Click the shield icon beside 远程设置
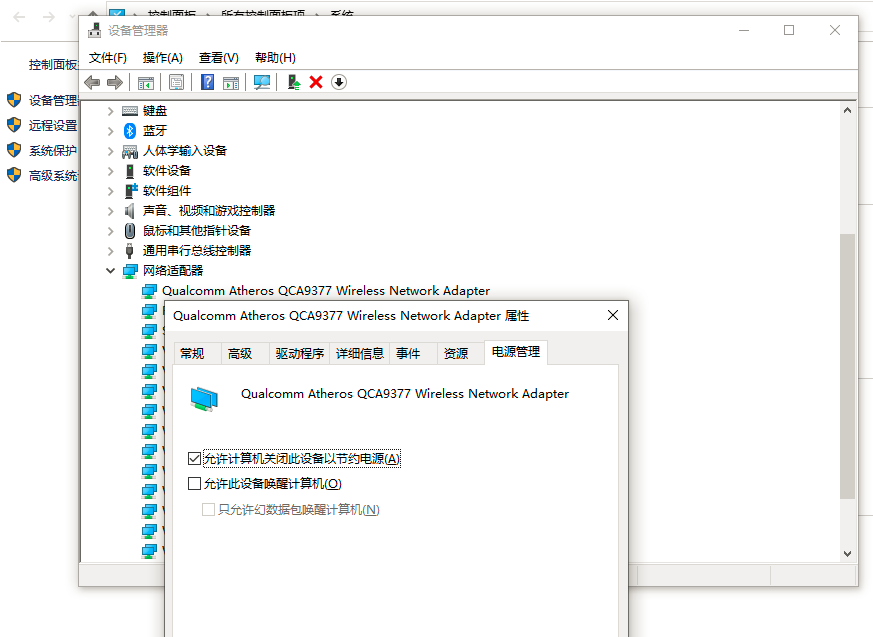 [x=14, y=125]
